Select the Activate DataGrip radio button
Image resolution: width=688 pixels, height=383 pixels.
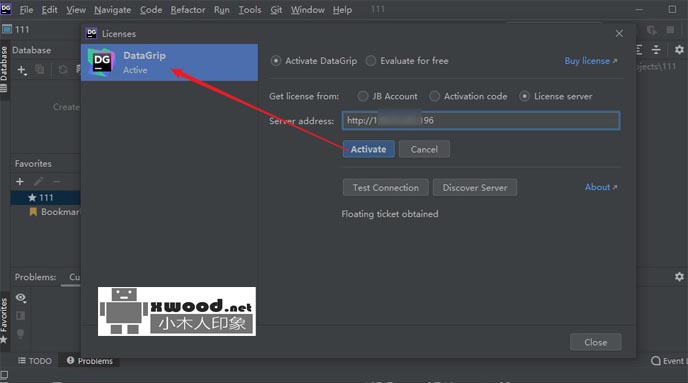[x=276, y=61]
